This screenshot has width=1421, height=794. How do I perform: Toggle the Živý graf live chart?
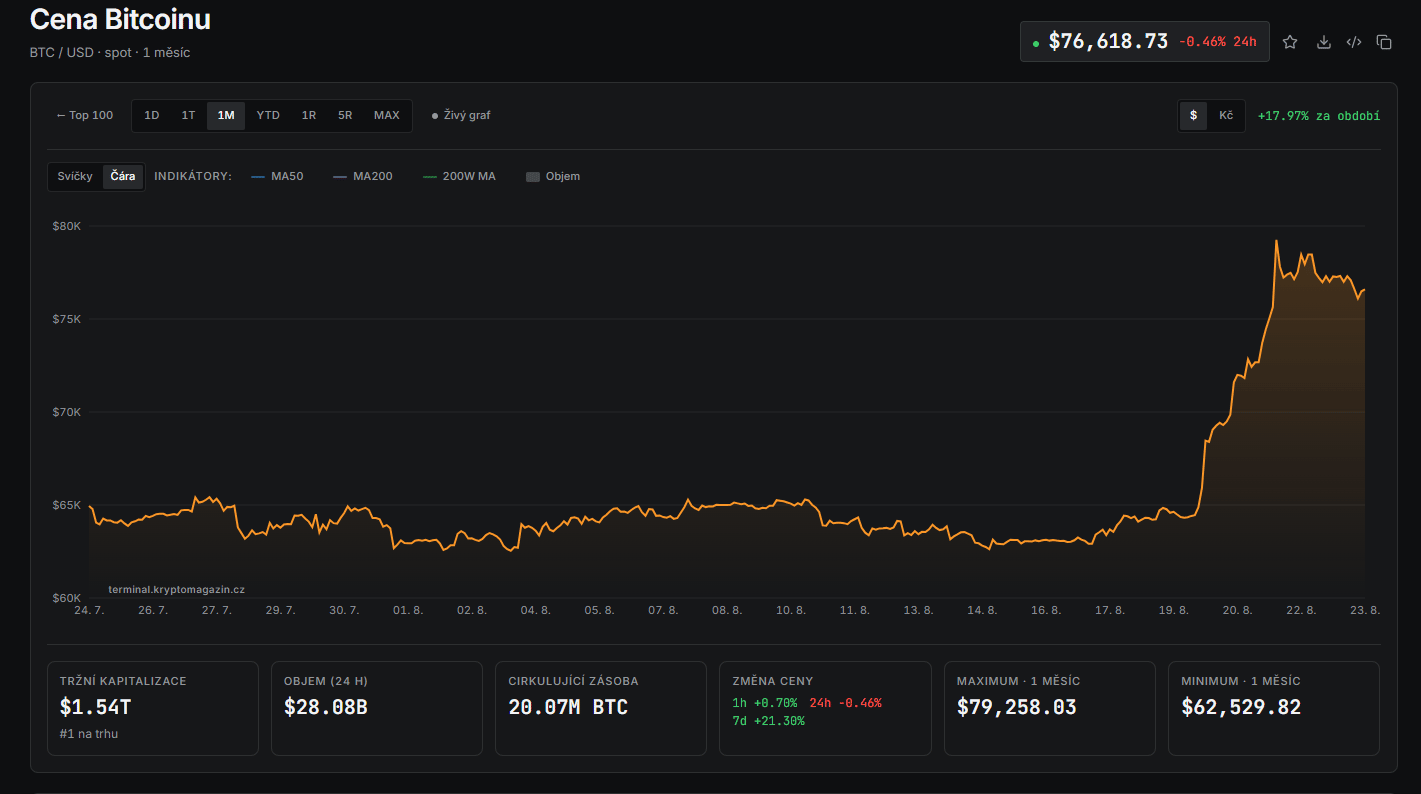tap(461, 115)
